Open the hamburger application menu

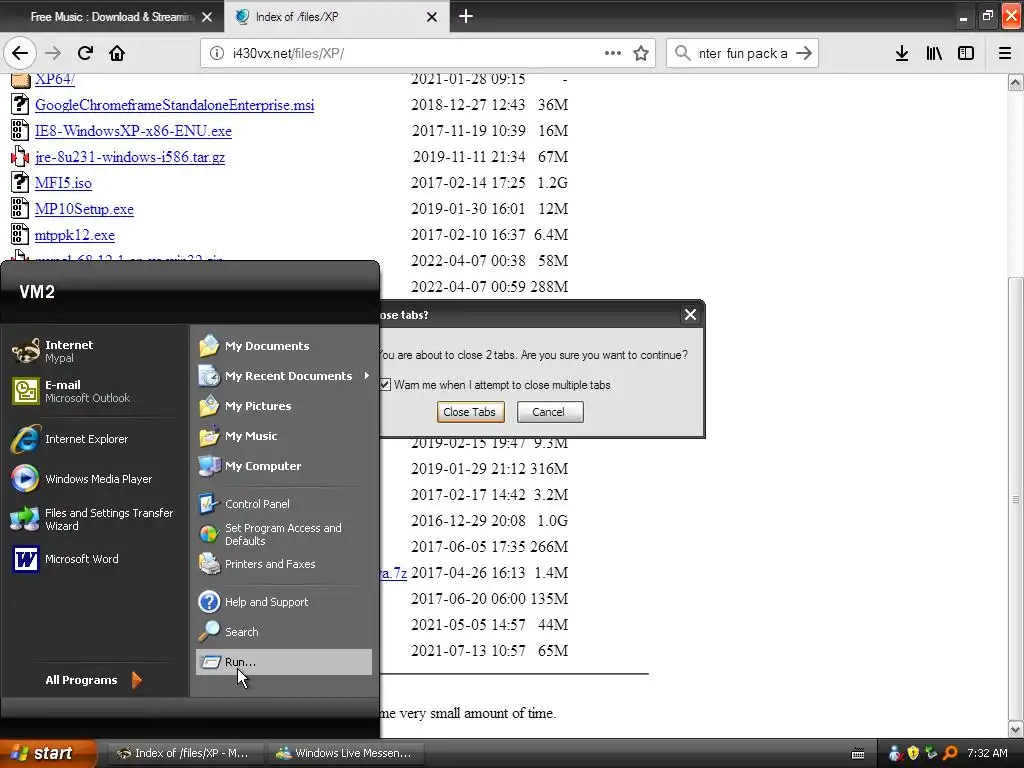point(1005,53)
